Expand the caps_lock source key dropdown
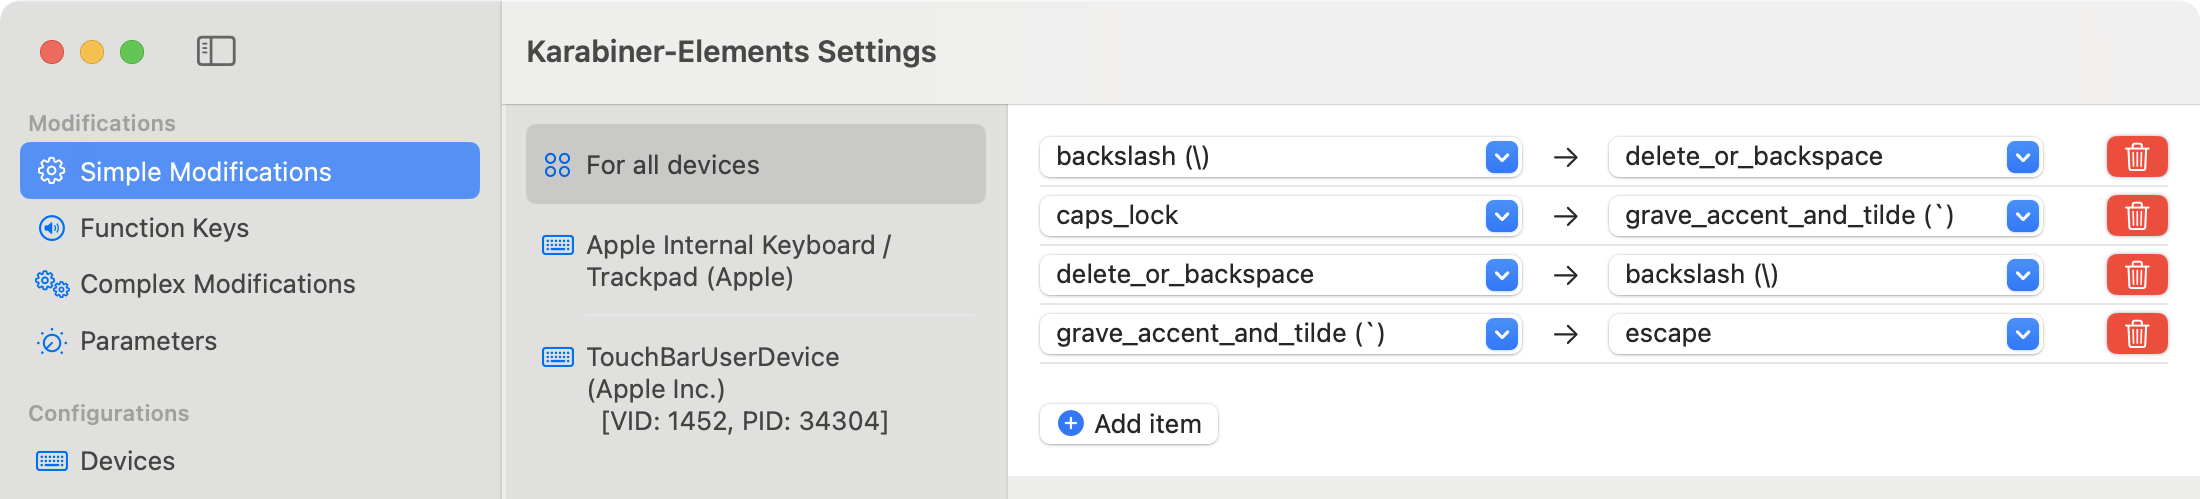The image size is (2200, 499). coord(1501,216)
